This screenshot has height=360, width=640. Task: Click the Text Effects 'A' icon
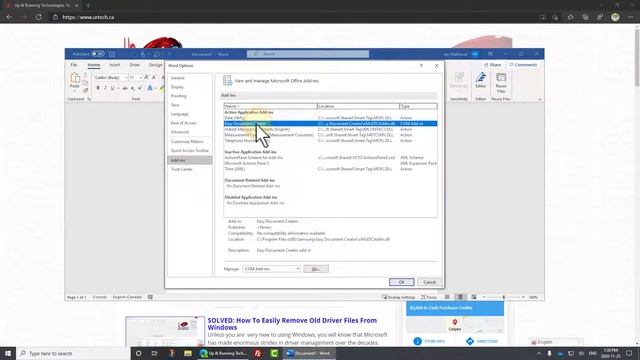(150, 88)
